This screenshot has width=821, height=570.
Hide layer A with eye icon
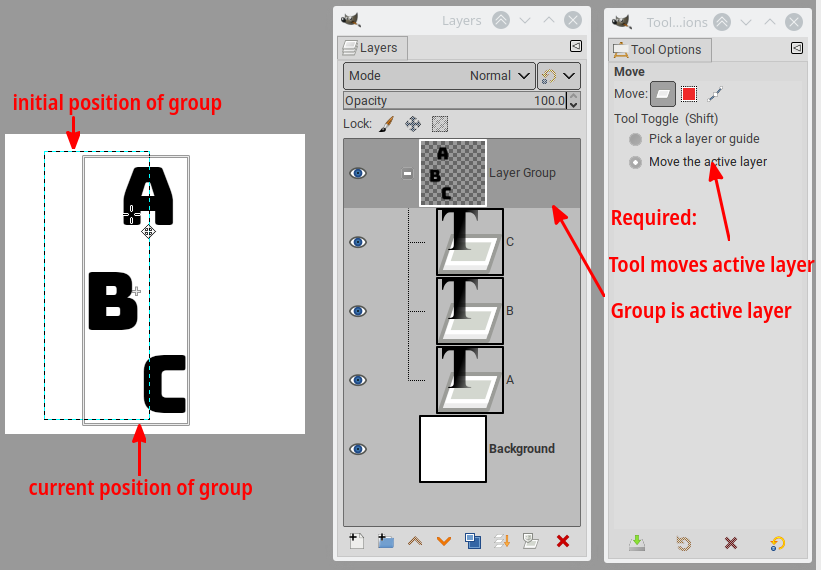tap(358, 380)
